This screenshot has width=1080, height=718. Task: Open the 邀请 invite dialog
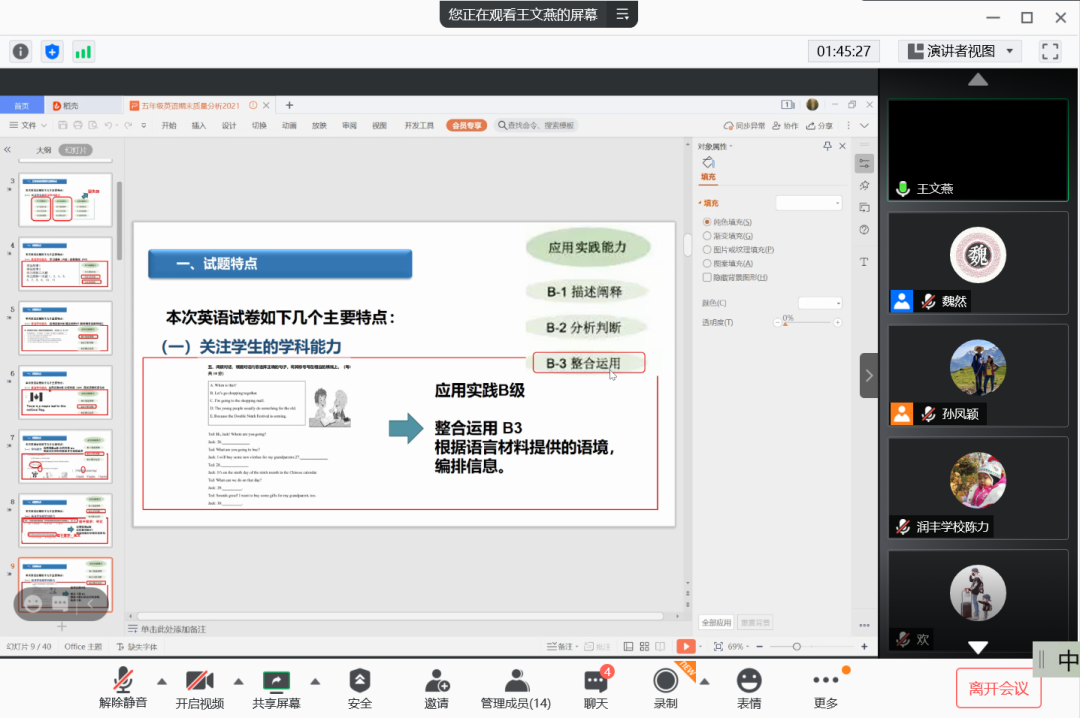437,688
